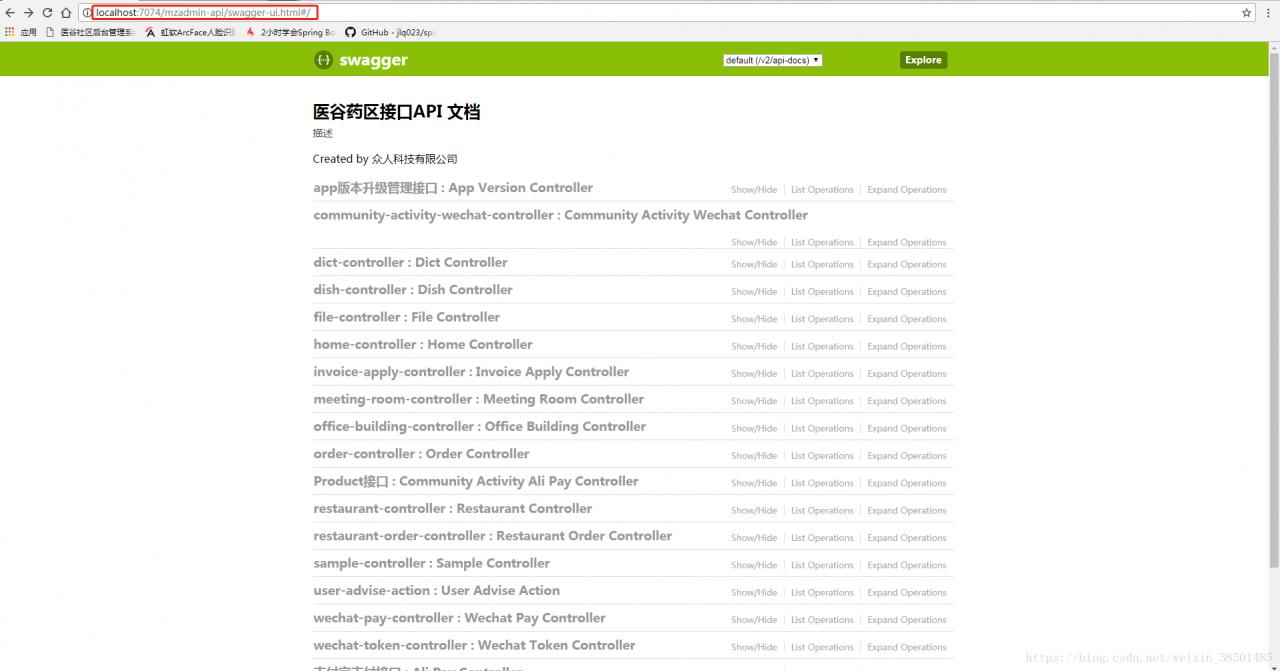Open the Office Building Controller heading
This screenshot has height=671, width=1280.
coord(479,426)
